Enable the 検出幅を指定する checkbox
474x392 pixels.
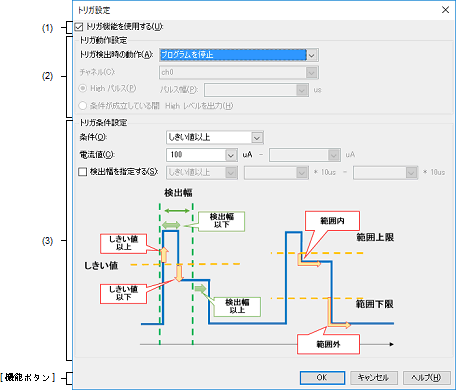coord(82,172)
